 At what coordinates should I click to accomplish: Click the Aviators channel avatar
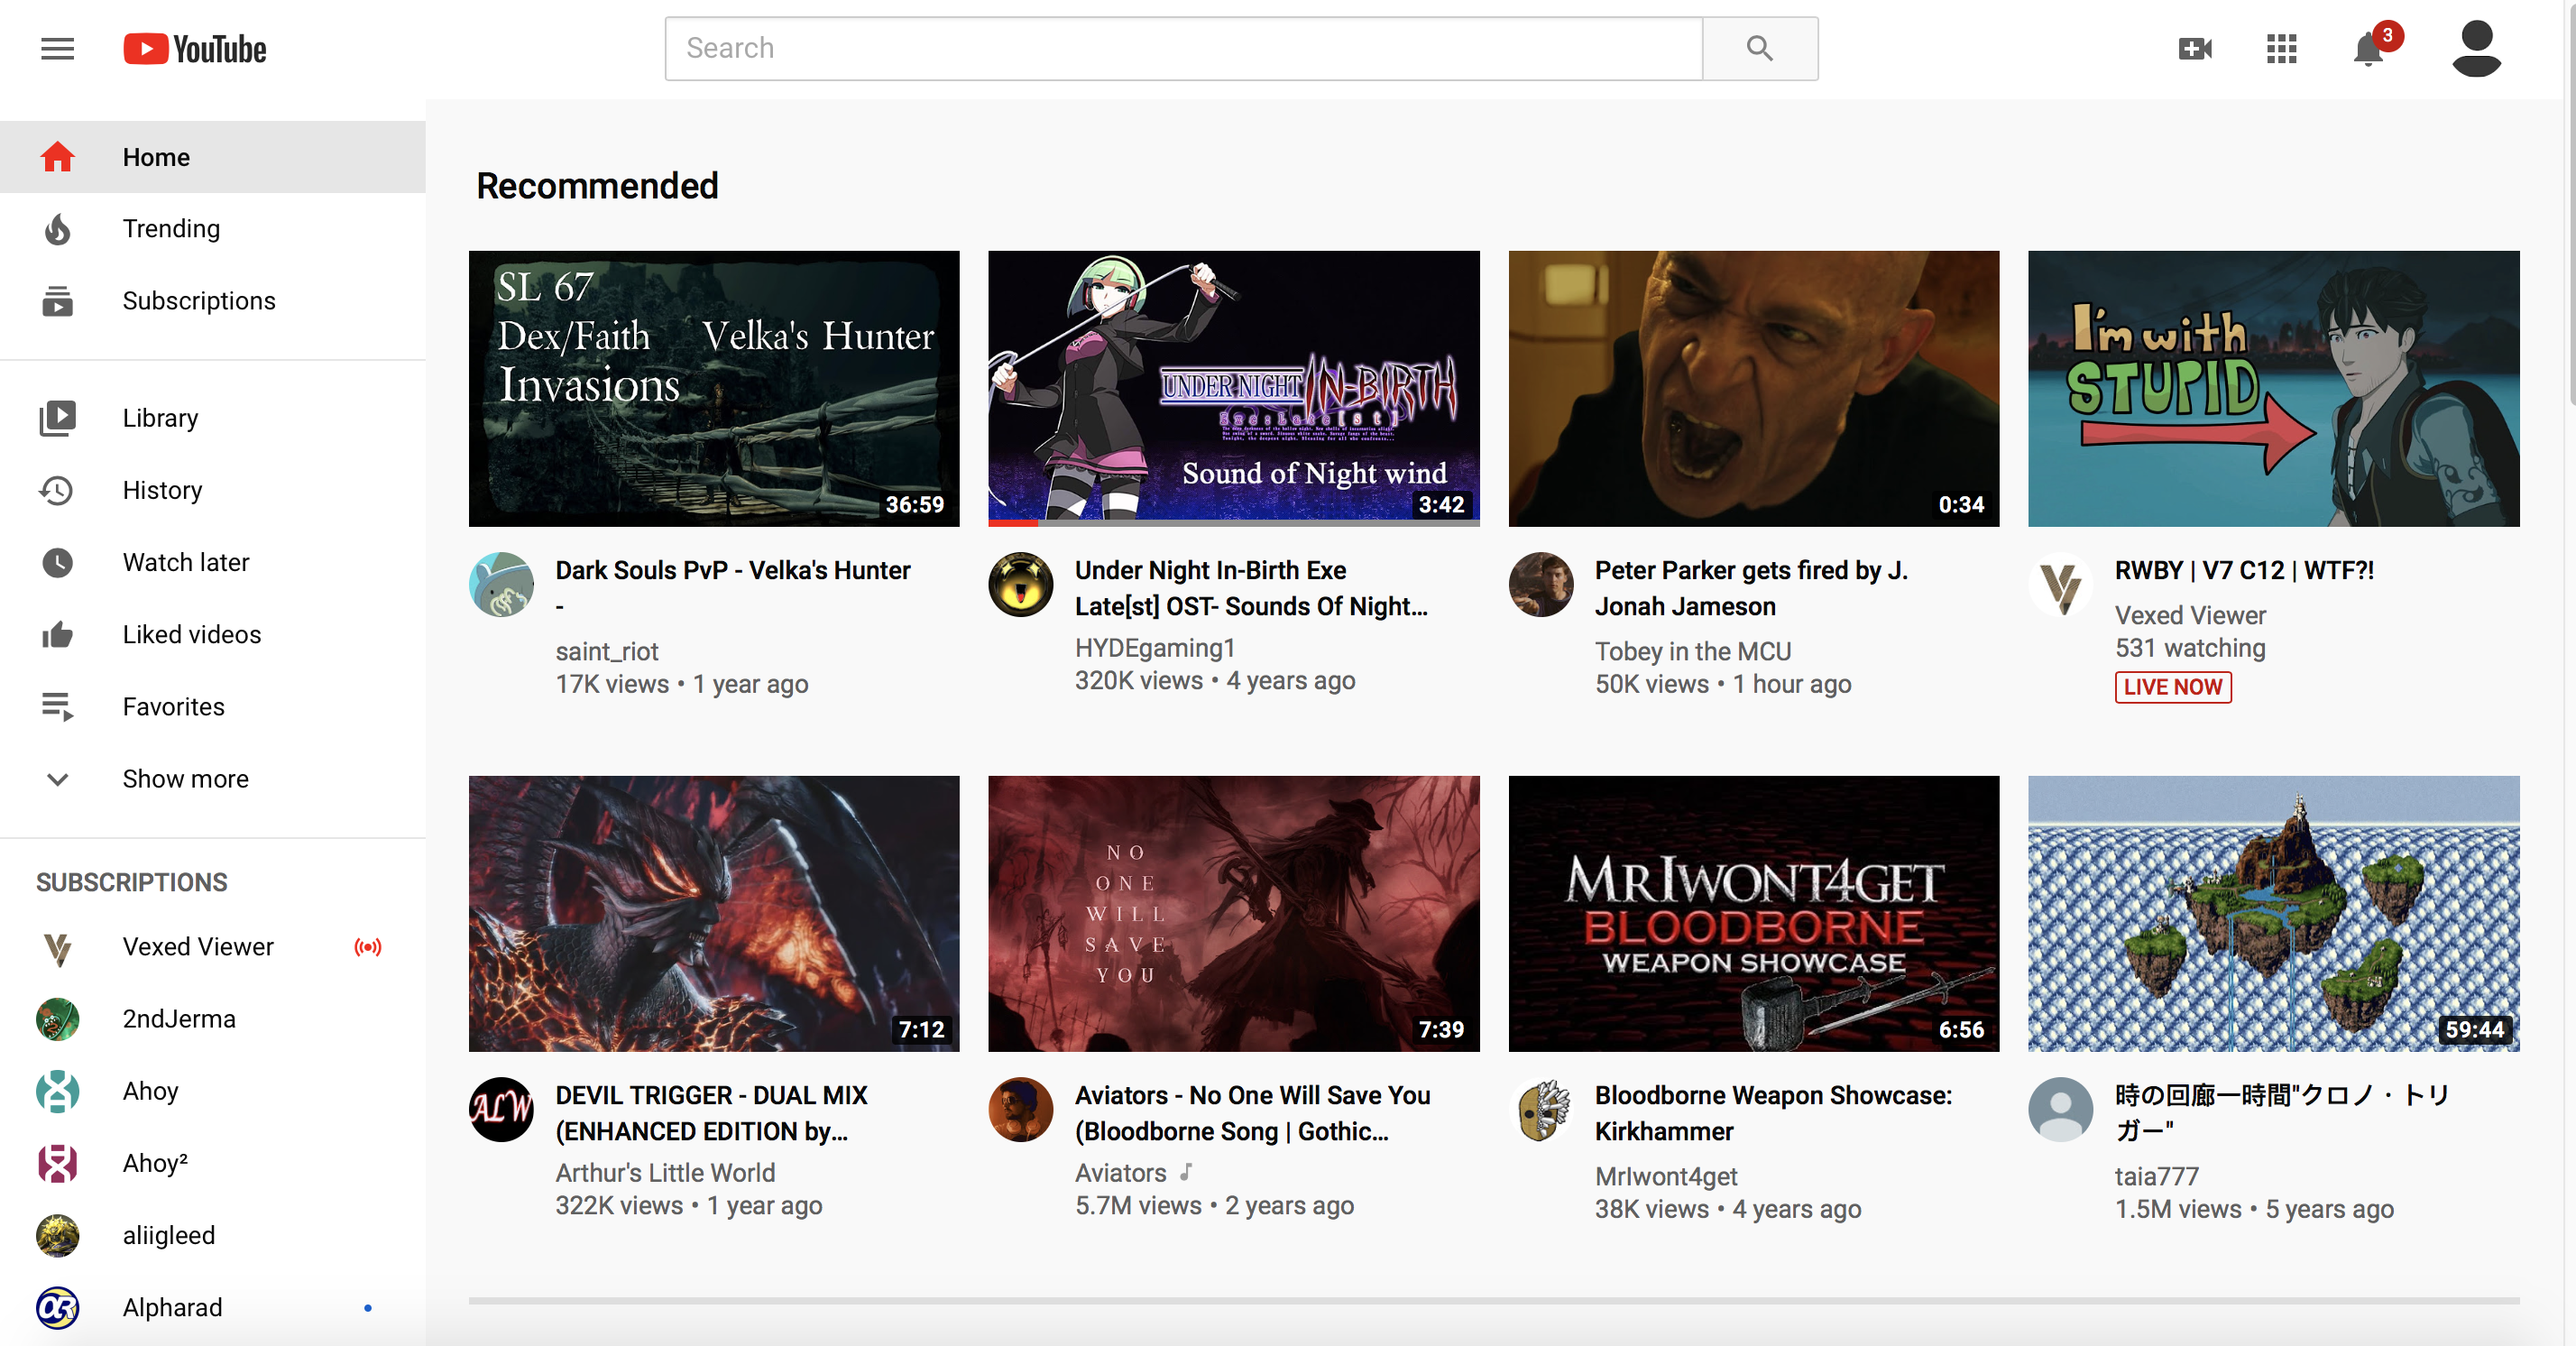(1020, 1109)
